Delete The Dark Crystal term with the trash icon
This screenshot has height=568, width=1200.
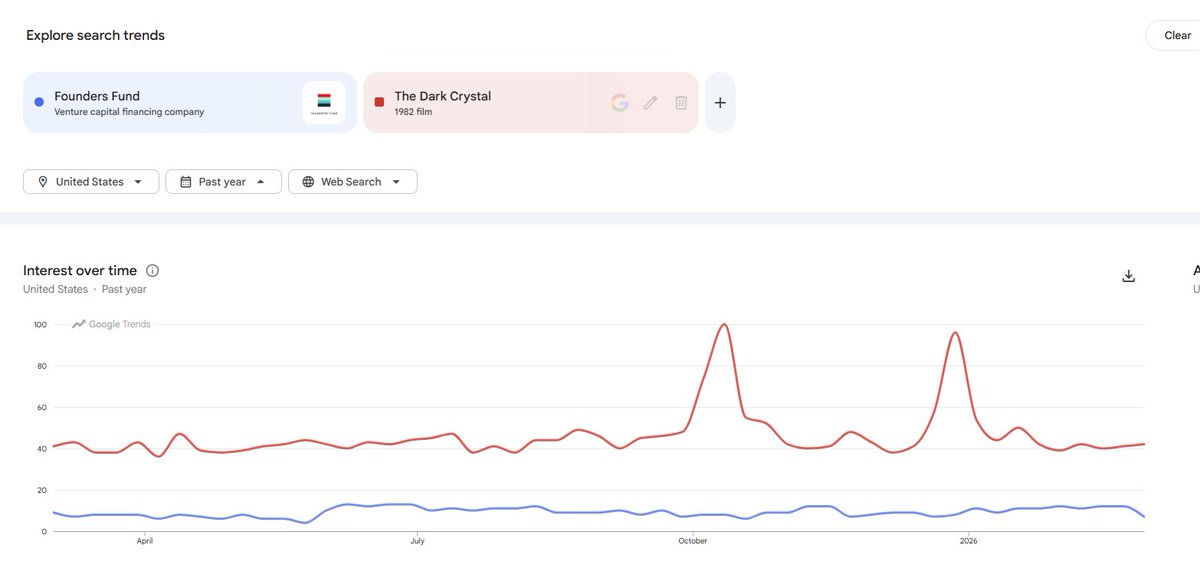coord(681,102)
